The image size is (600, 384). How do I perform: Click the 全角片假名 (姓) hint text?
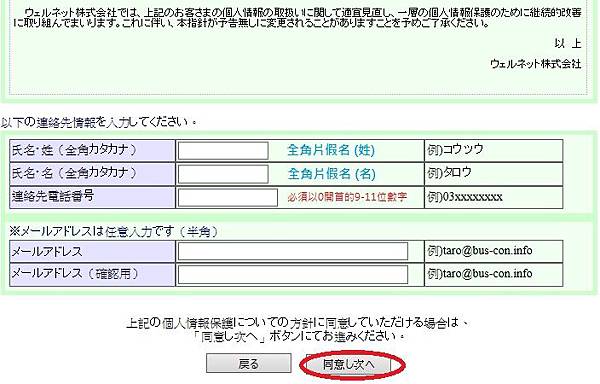click(x=331, y=150)
